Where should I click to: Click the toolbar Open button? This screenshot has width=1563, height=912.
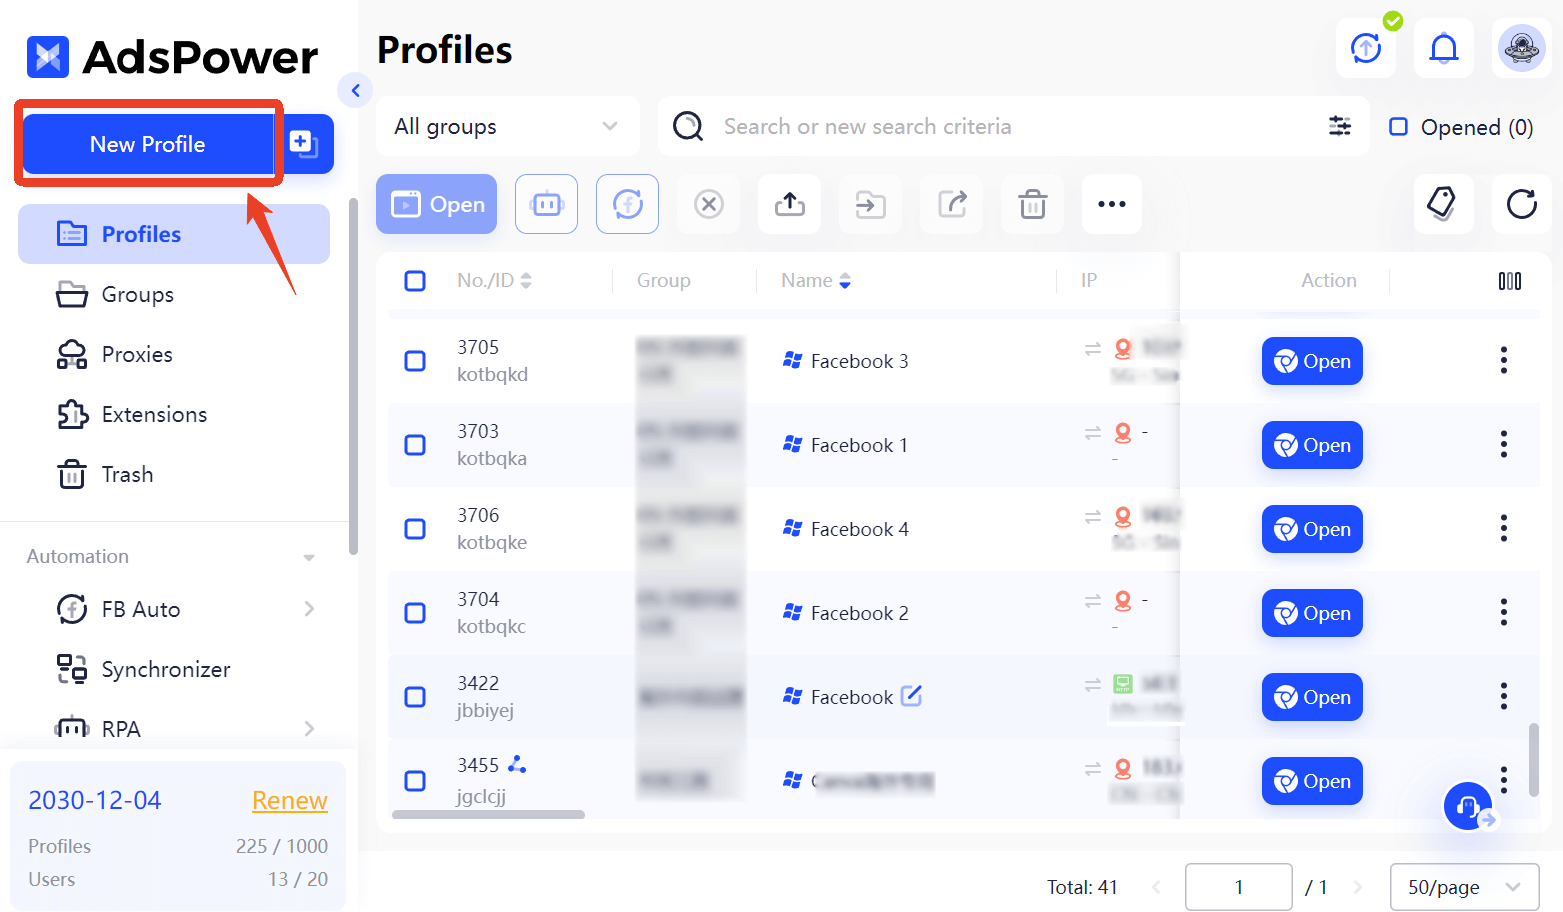pos(437,204)
